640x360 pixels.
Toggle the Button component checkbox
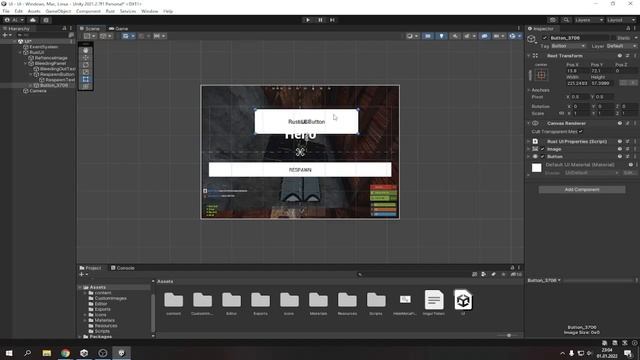543,157
